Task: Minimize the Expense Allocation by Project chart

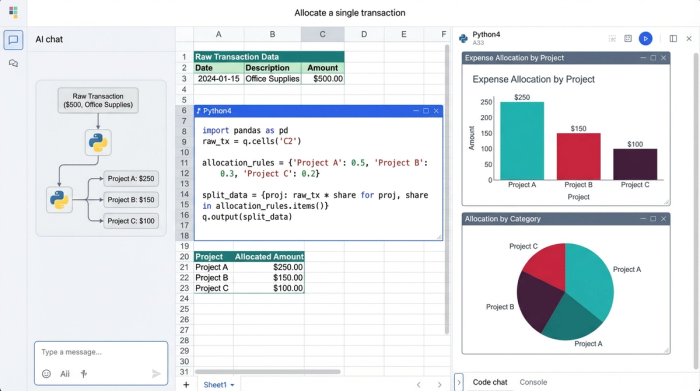Action: 643,58
